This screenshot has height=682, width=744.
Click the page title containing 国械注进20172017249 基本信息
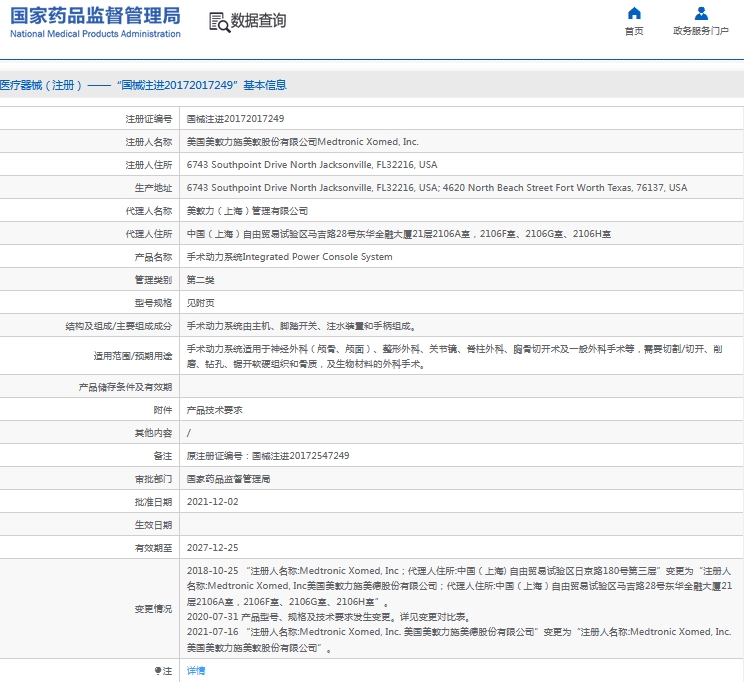tap(143, 85)
